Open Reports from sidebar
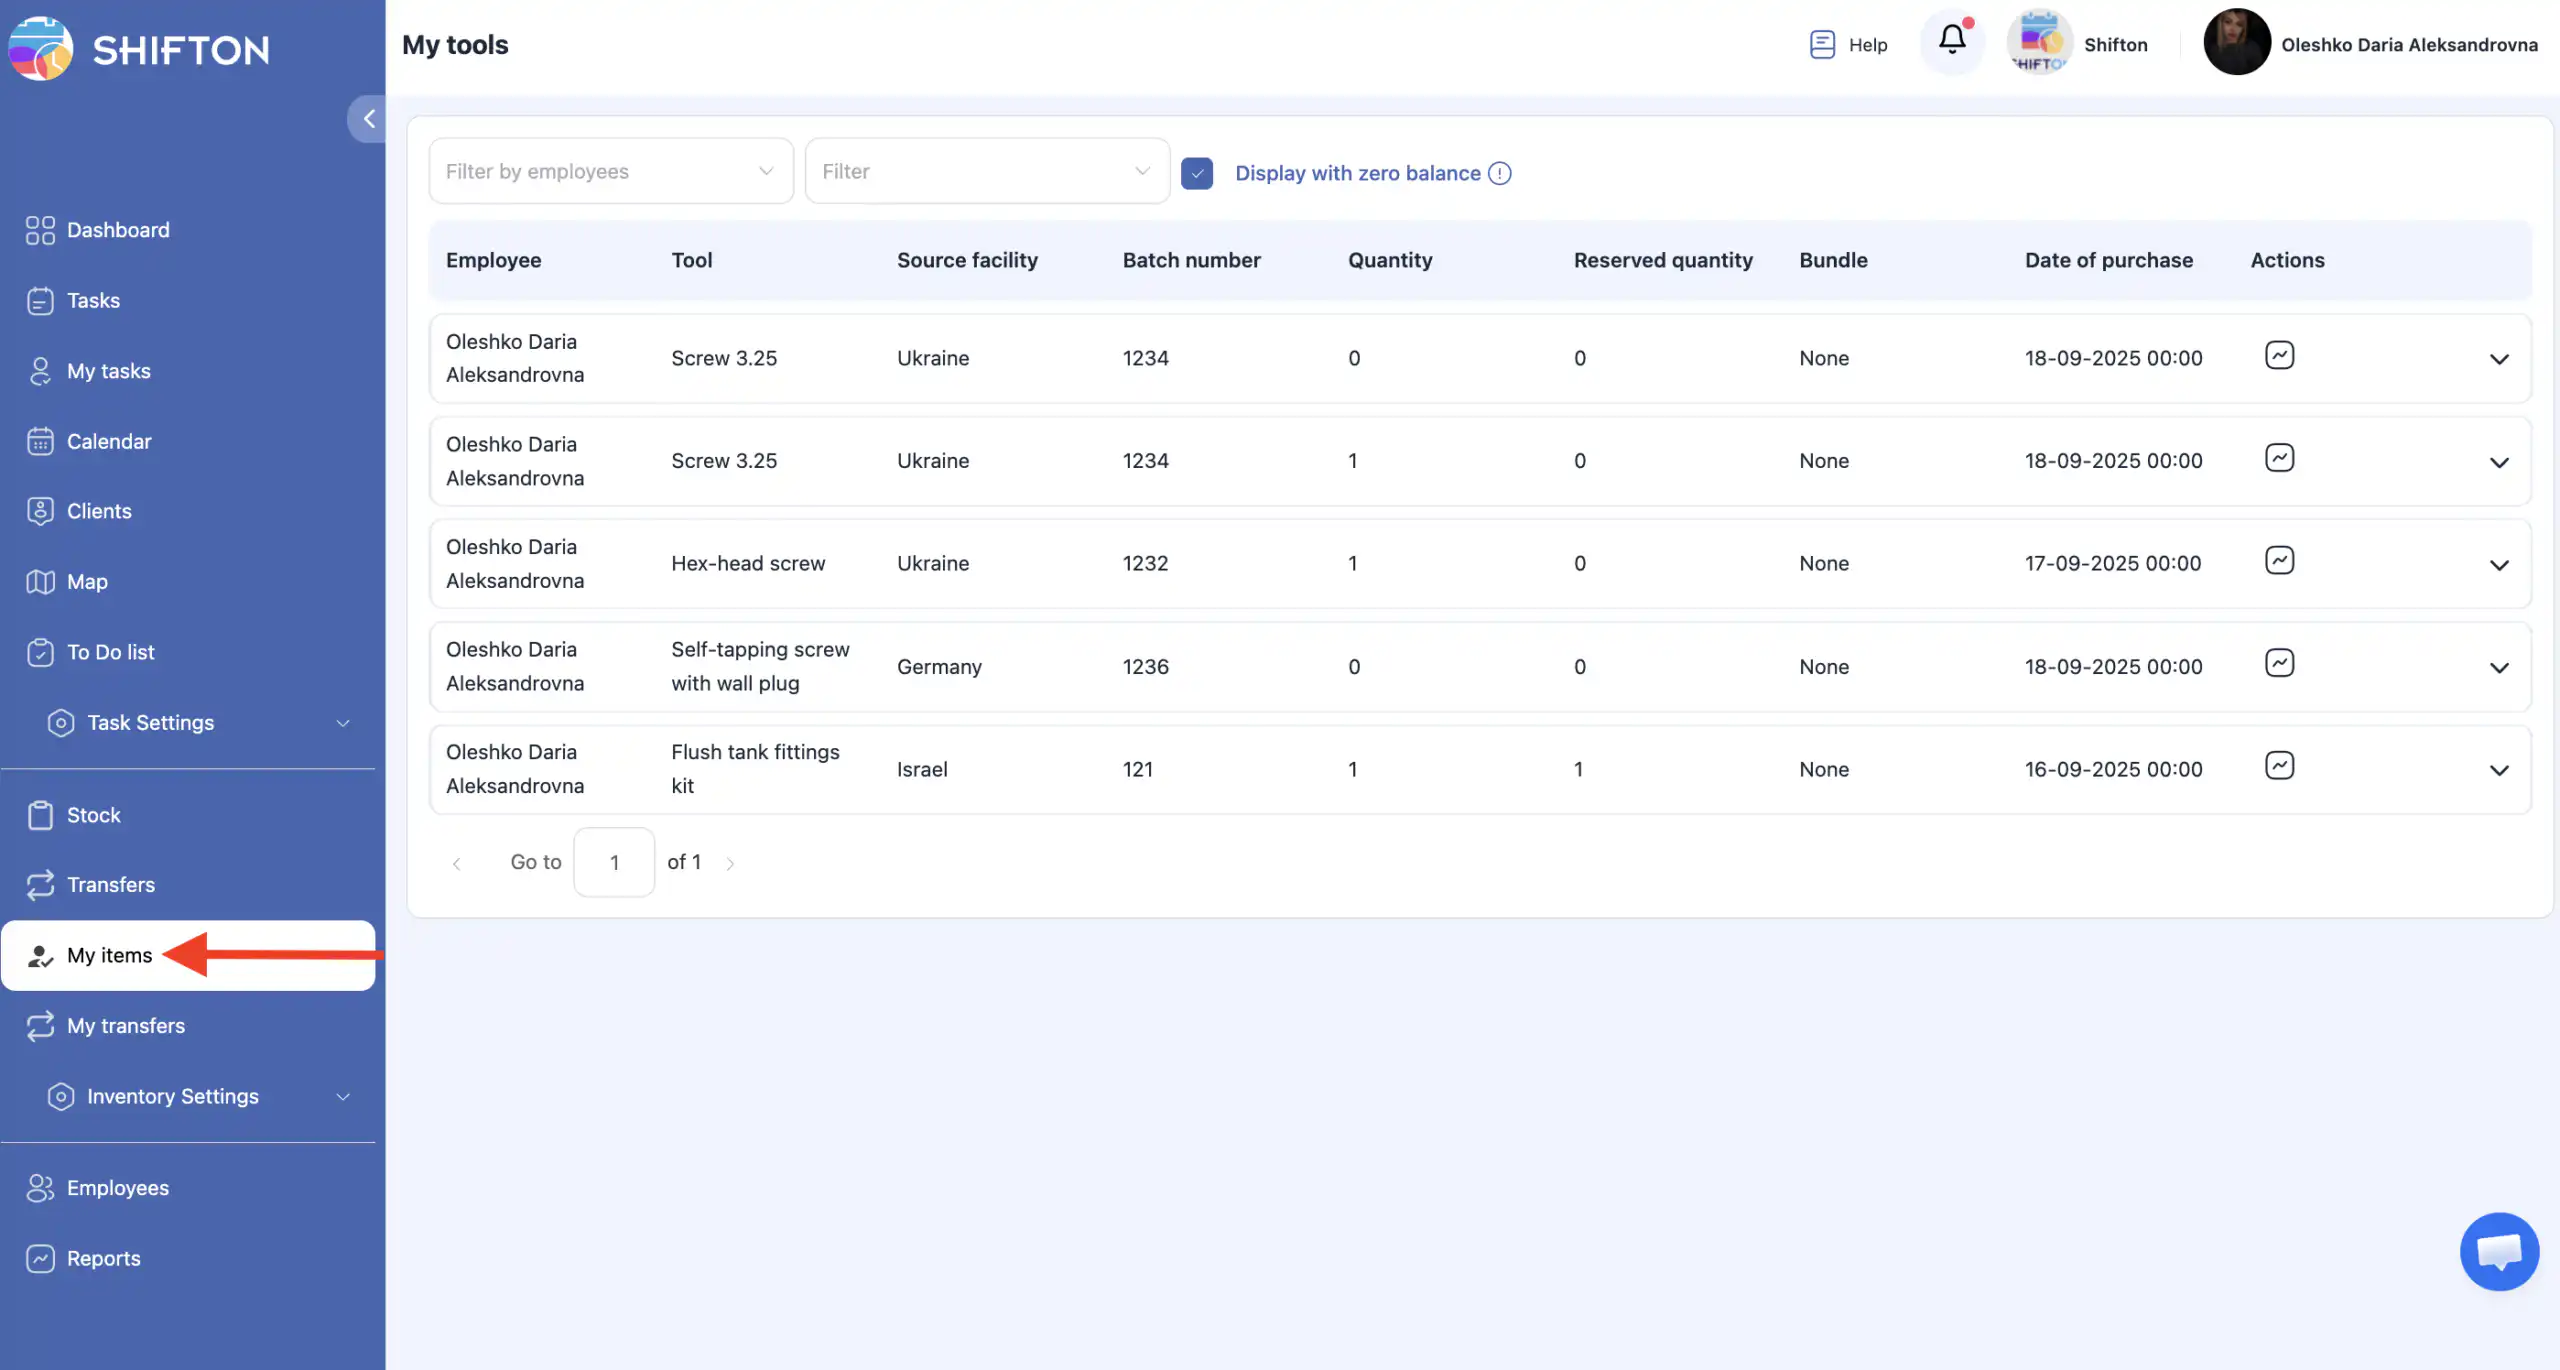Viewport: 2560px width, 1370px height. tap(103, 1258)
